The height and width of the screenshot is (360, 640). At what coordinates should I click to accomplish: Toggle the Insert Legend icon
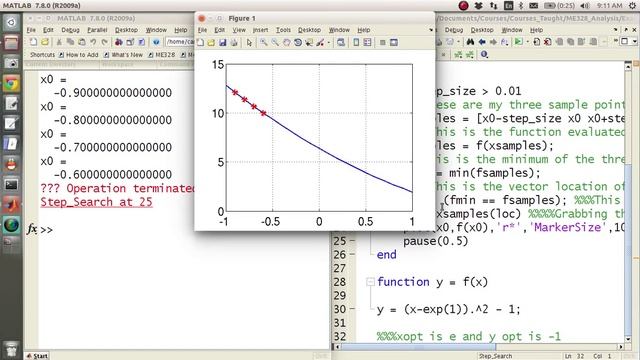click(367, 42)
